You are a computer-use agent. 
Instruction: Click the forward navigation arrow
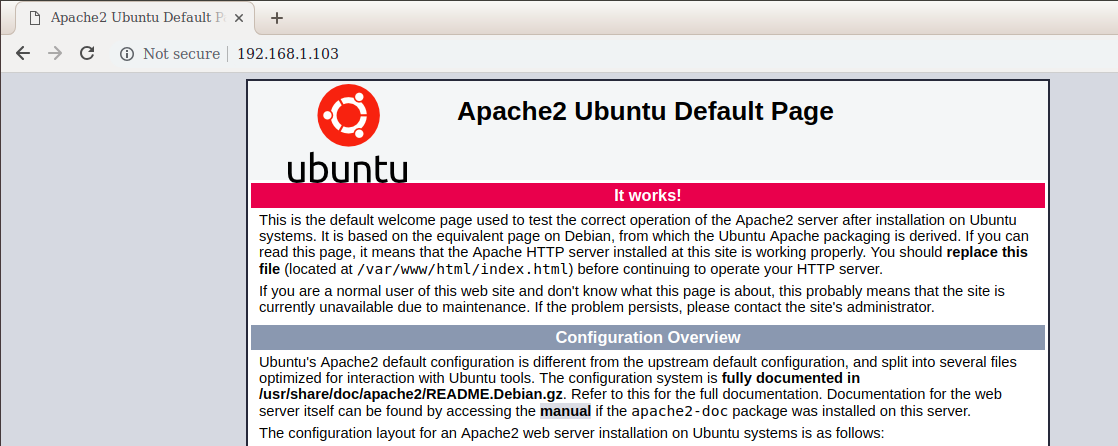pyautogui.click(x=55, y=53)
